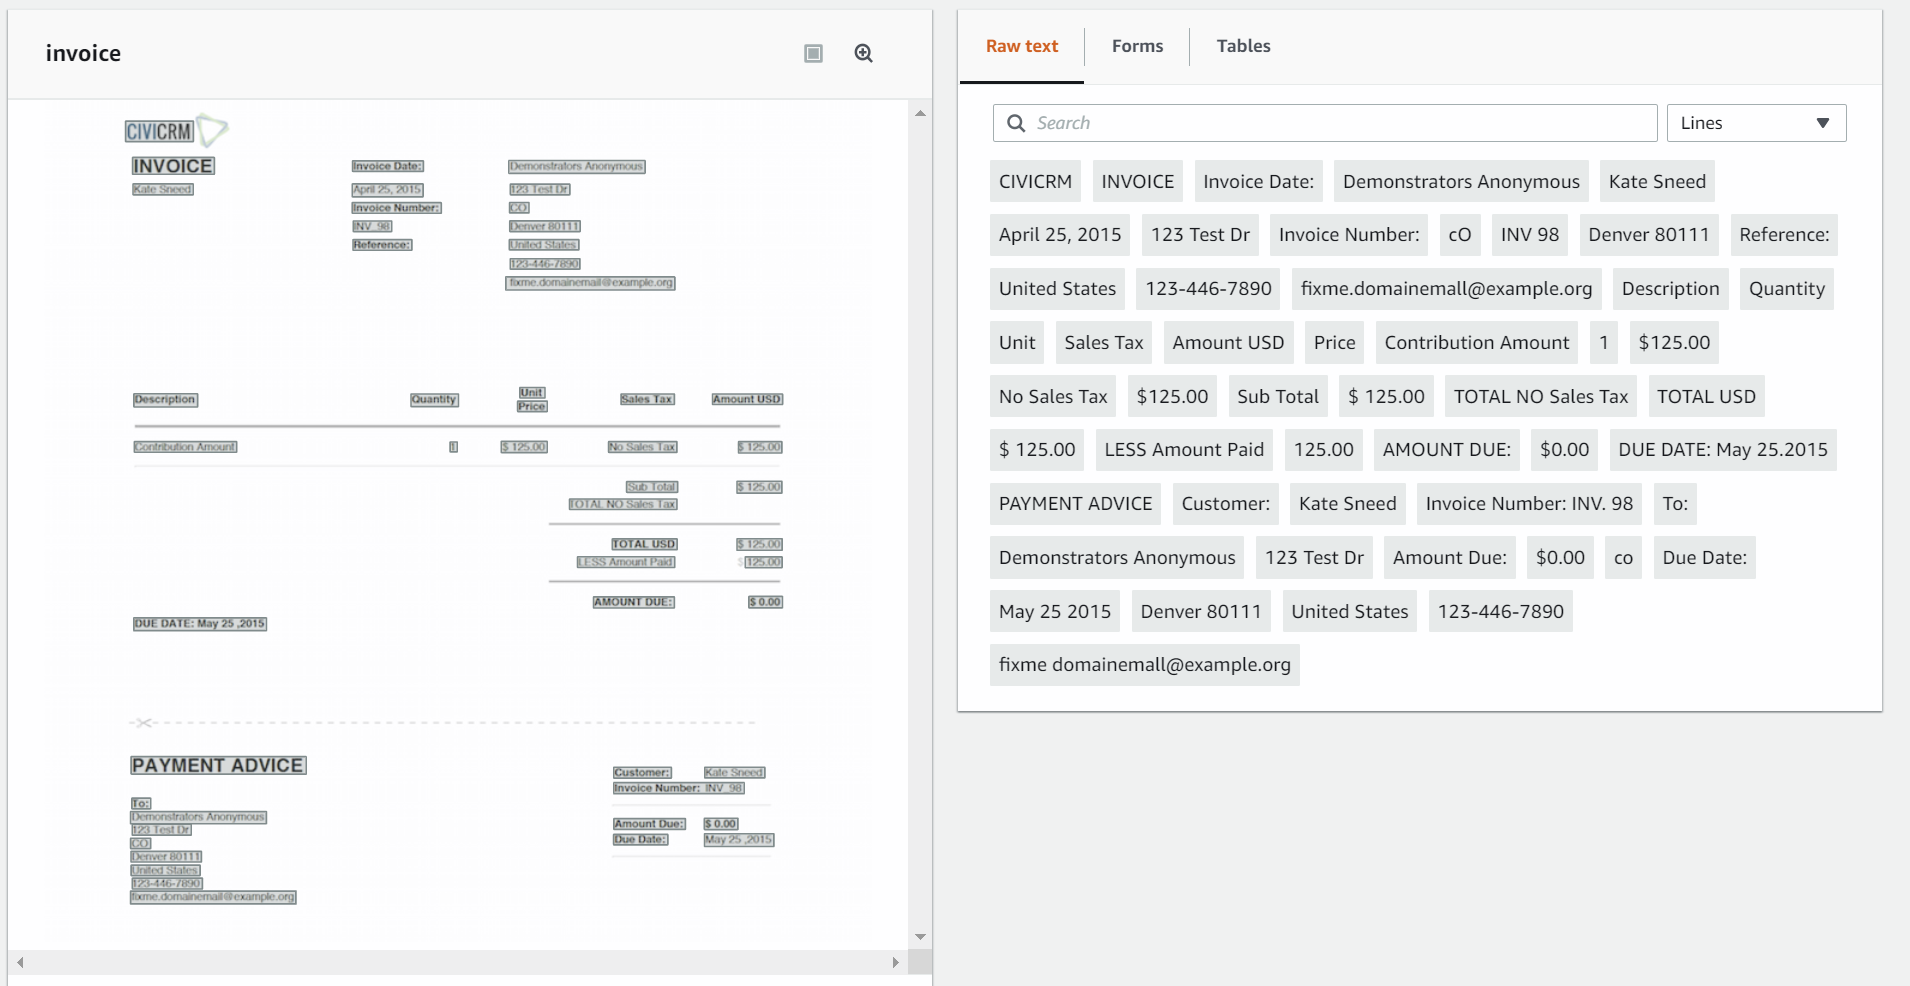Click the left arrow of the horizontal scrollbar
Viewport: 1910px width, 986px height.
(20, 962)
